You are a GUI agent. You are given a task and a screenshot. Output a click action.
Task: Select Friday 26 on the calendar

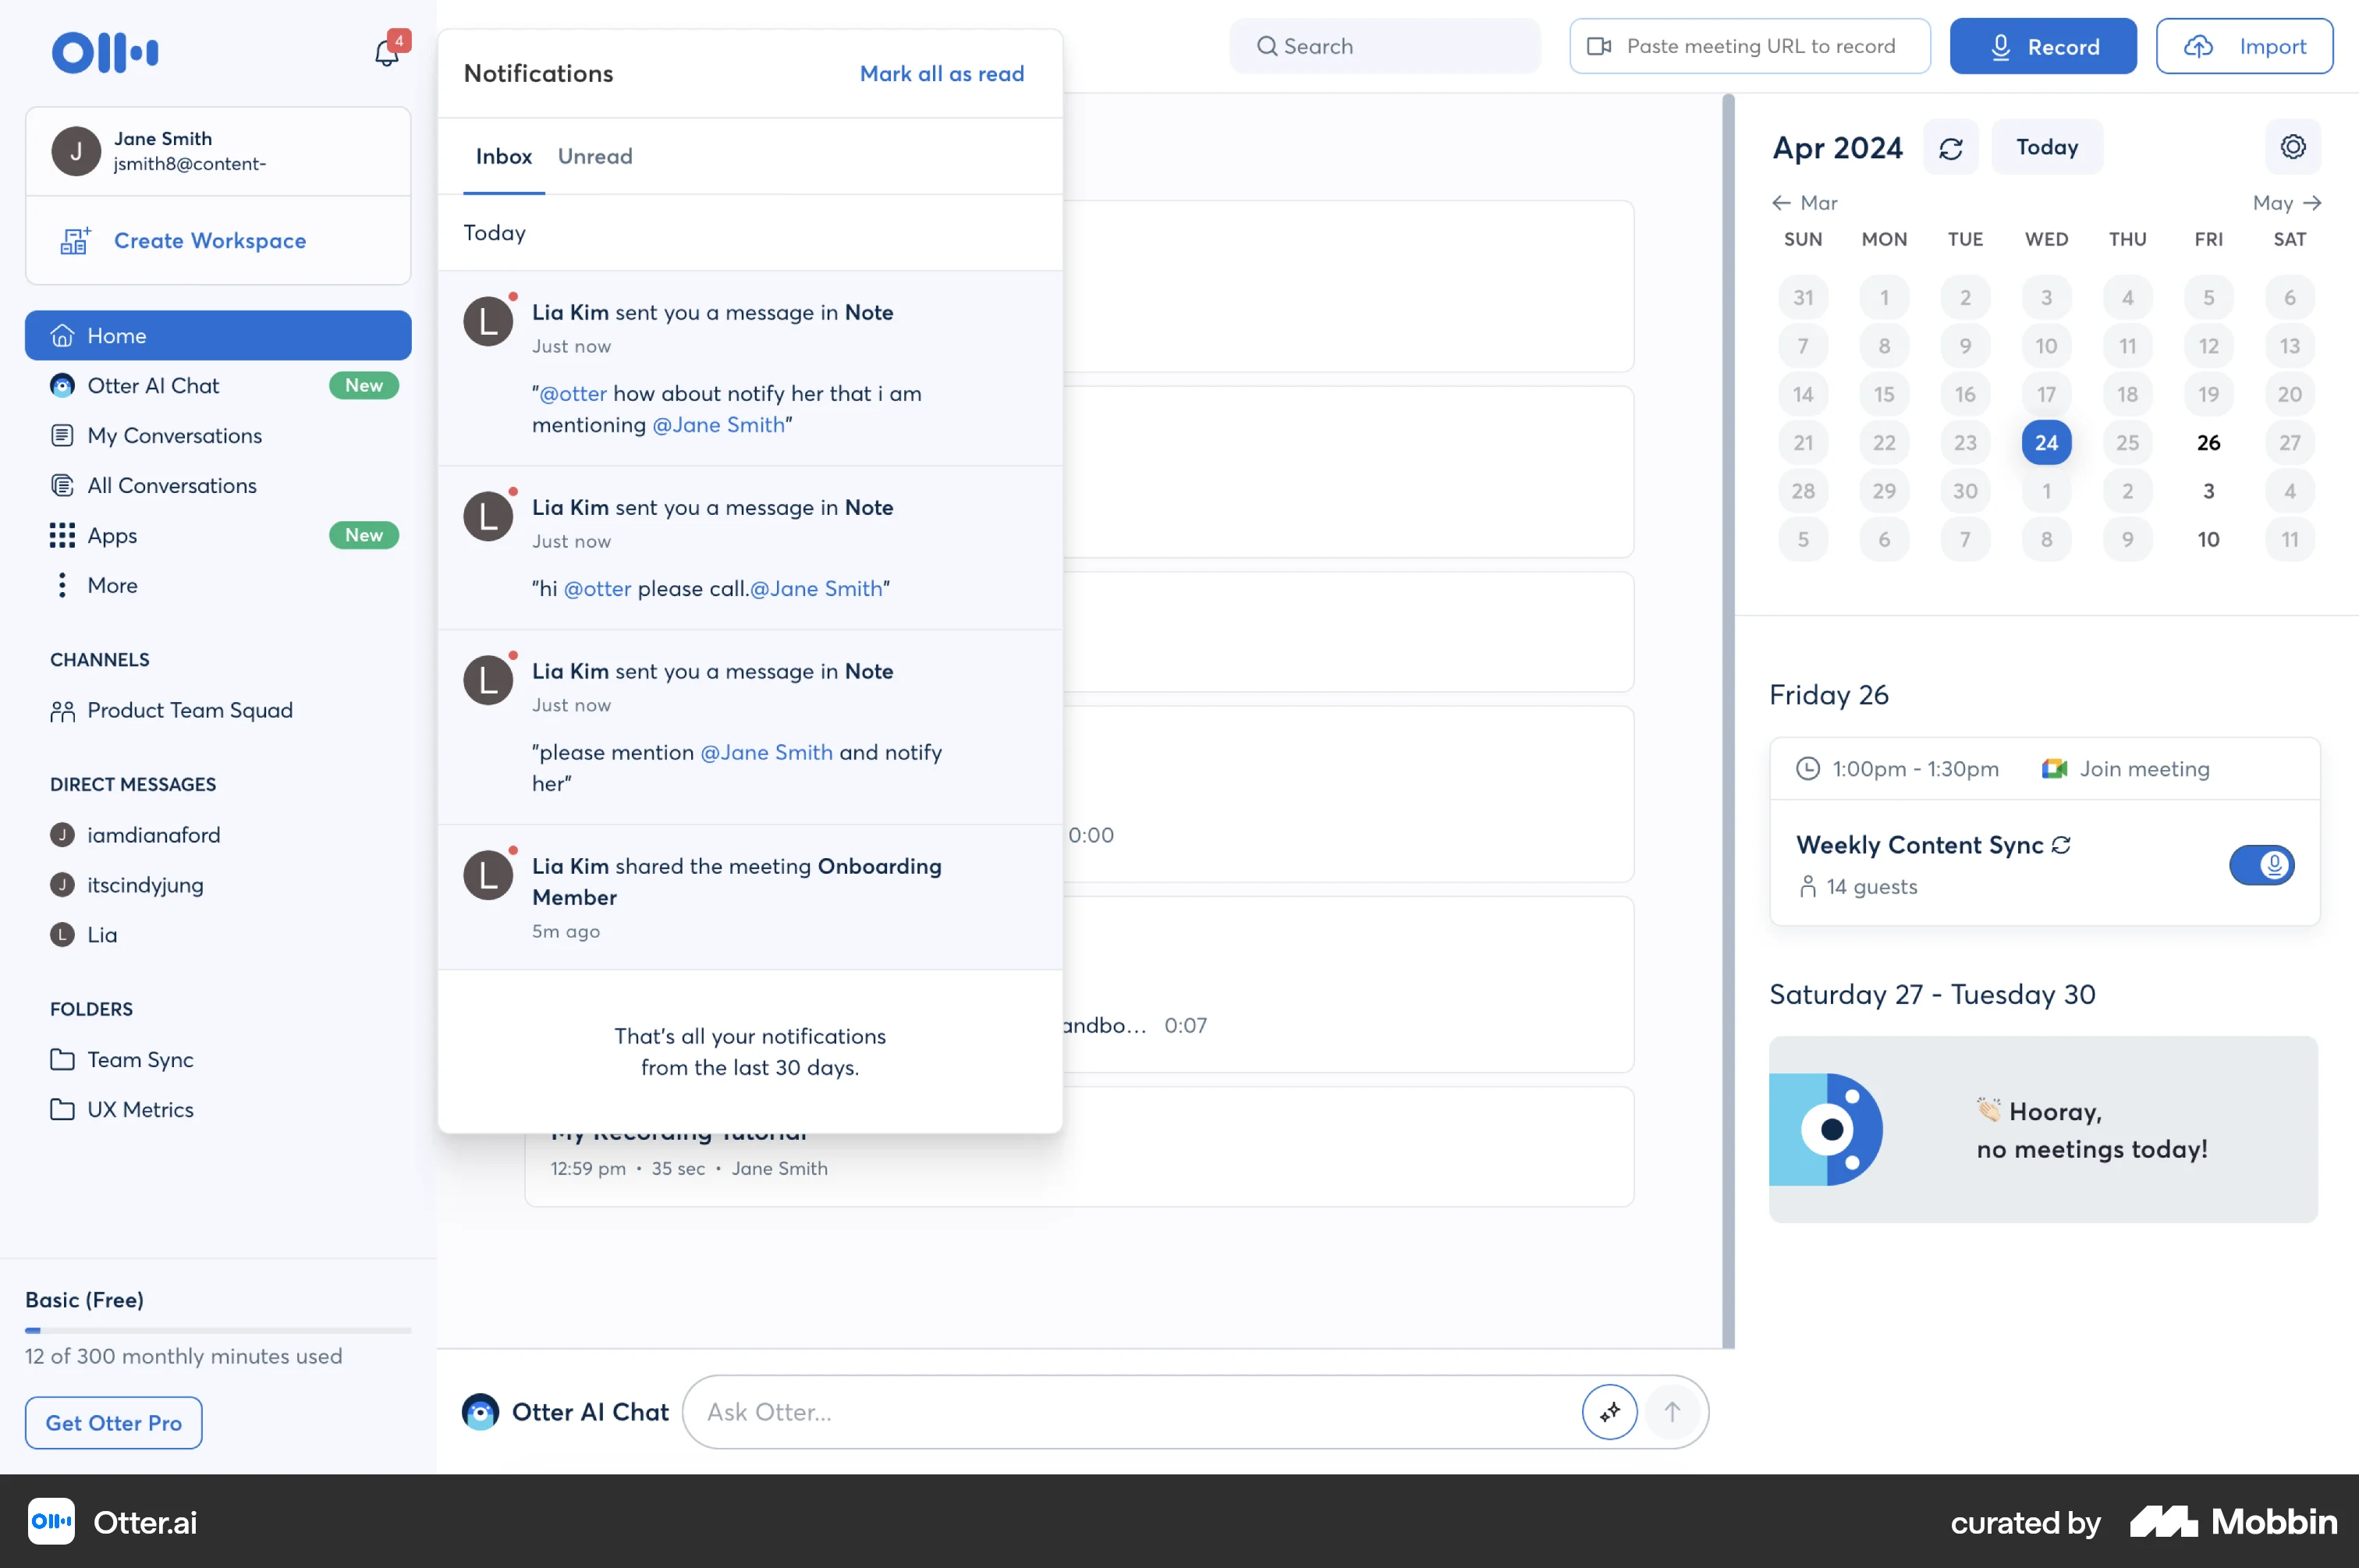pos(2208,442)
